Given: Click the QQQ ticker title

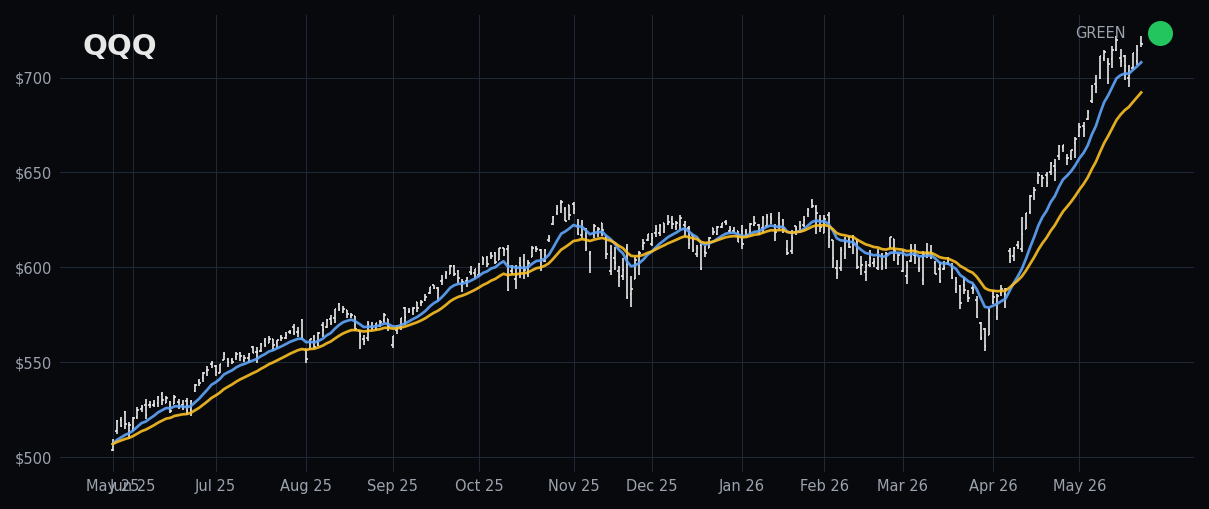Looking at the screenshot, I should click(119, 46).
